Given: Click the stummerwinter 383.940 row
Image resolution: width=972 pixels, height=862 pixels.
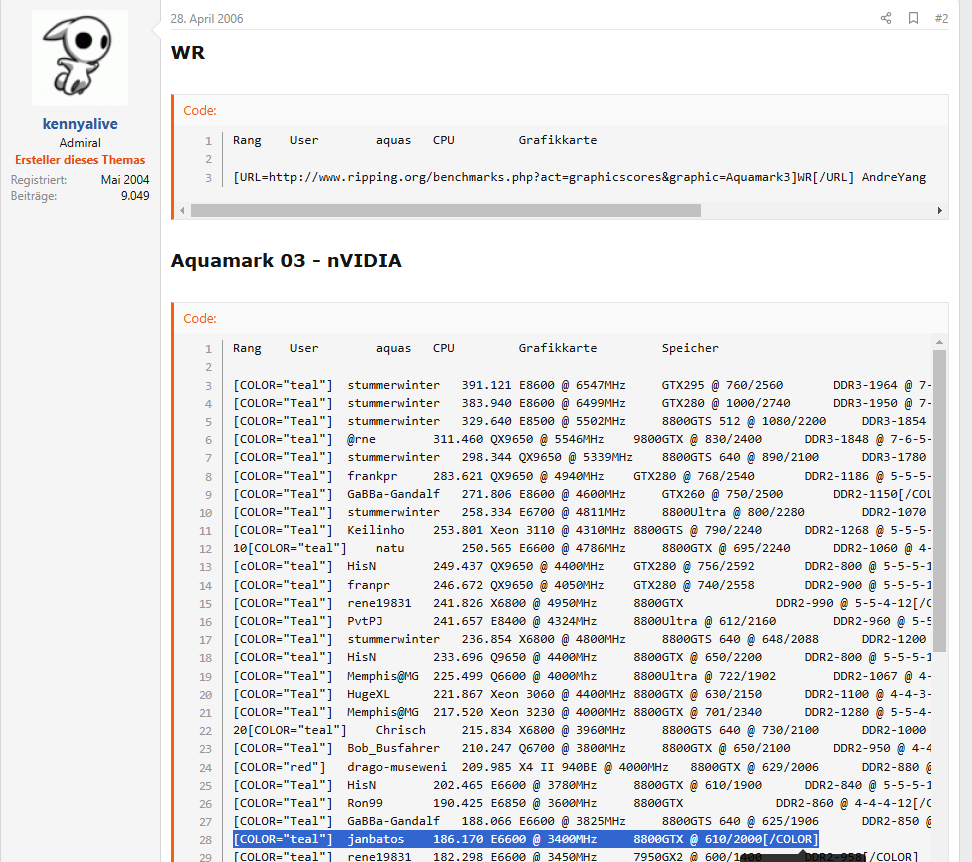Looking at the screenshot, I should point(582,403).
